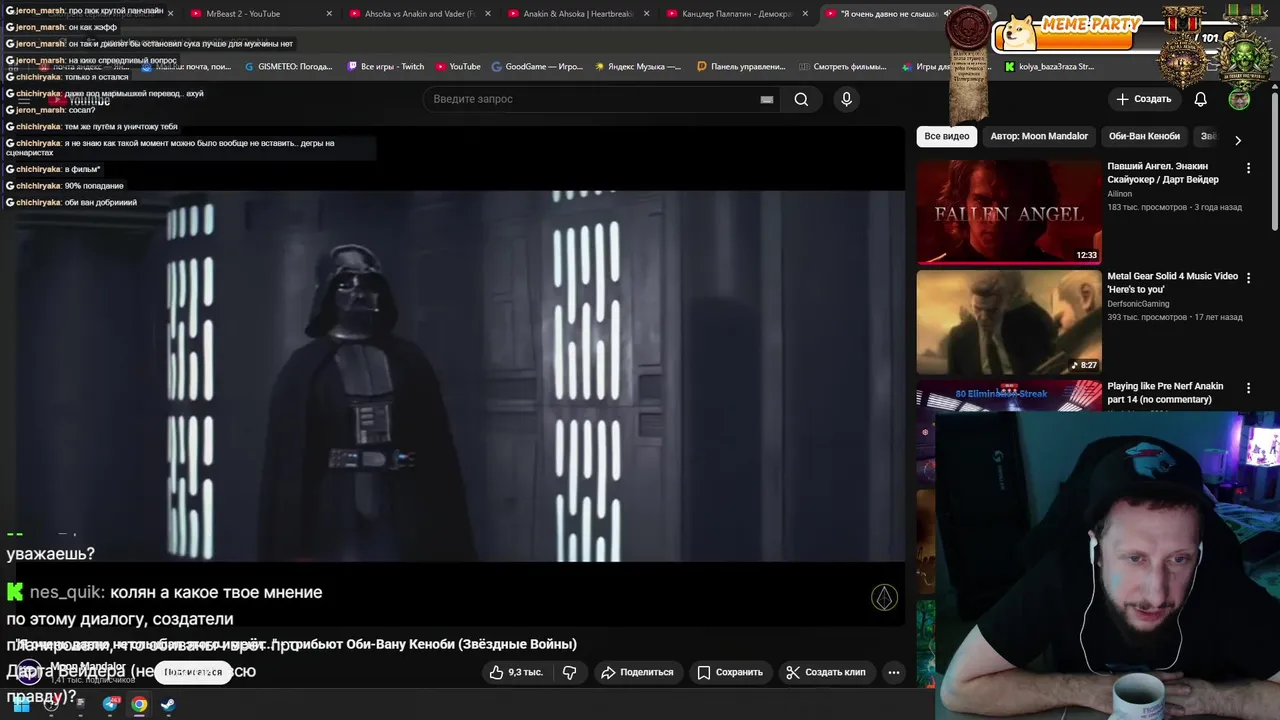Like the video with 9,3 тыс. likes
The image size is (1280, 720).
coord(516,672)
